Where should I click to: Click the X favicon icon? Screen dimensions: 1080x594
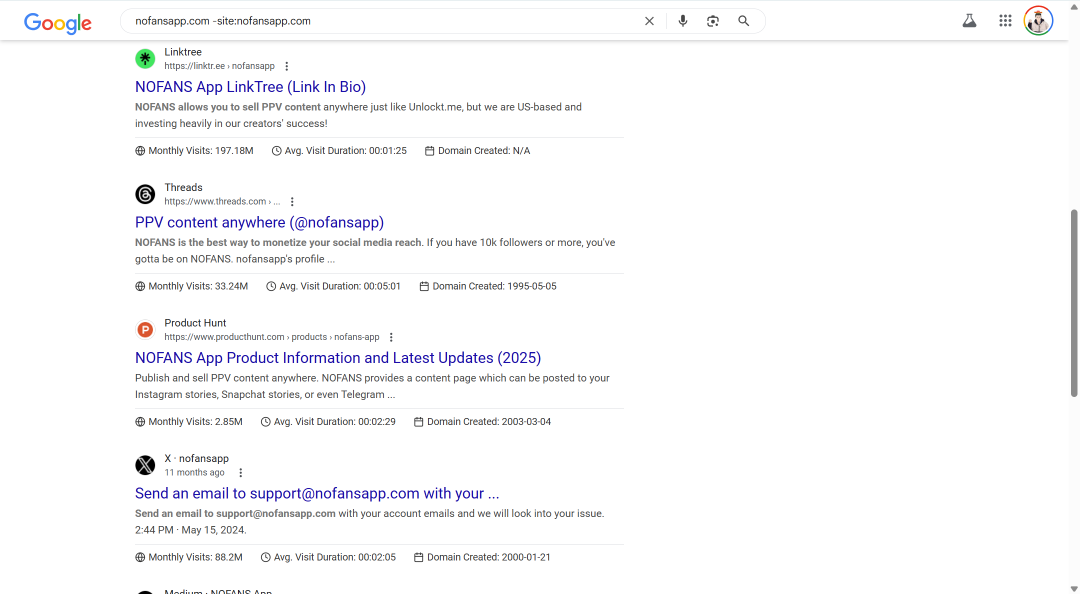tap(145, 465)
